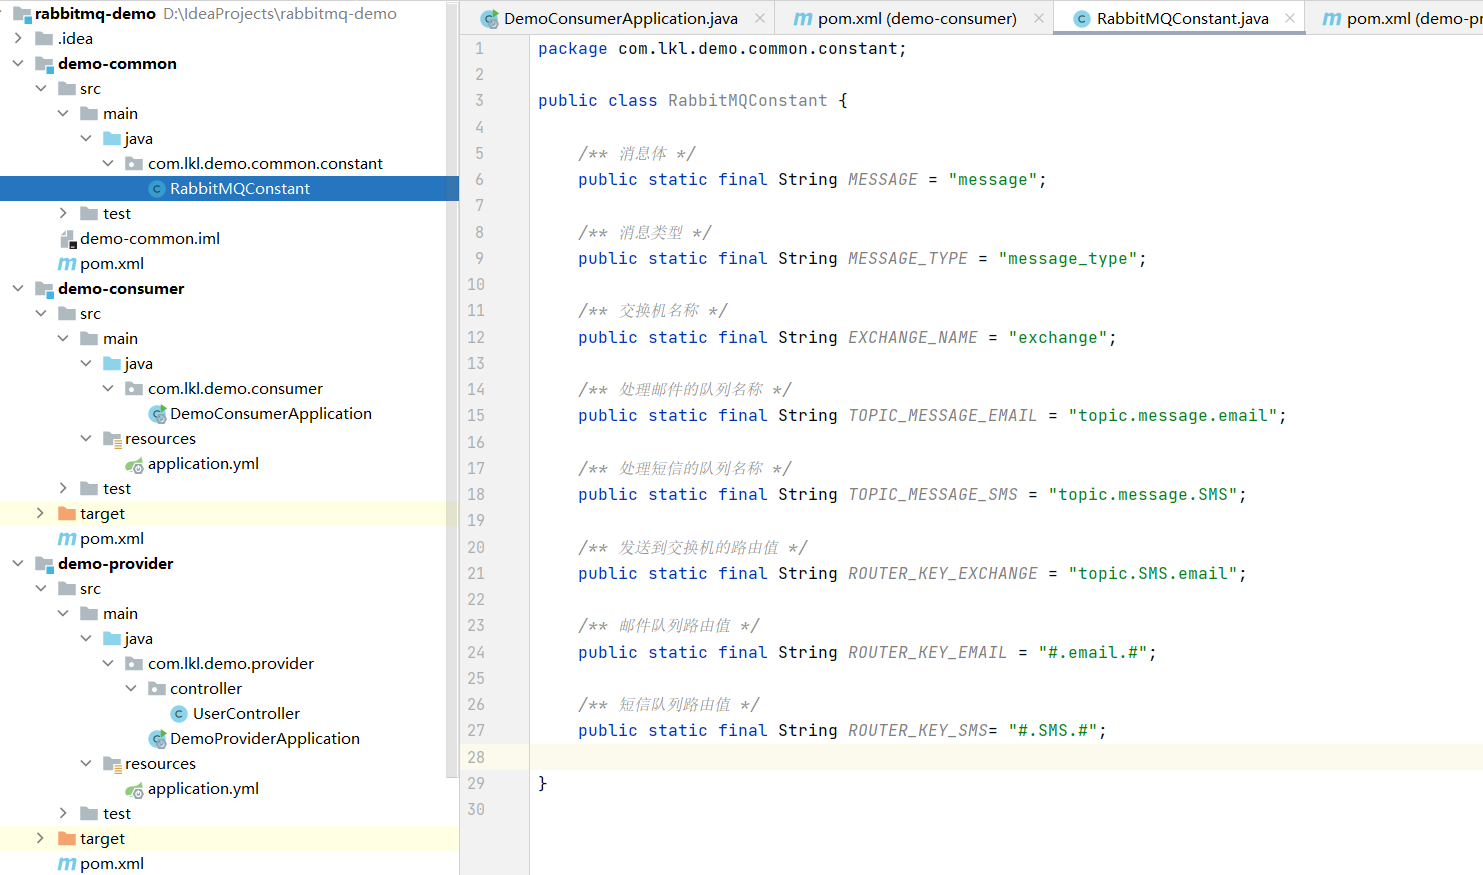Click the com.lkl.demo.provider package icon
This screenshot has height=875, width=1483.
(x=134, y=664)
